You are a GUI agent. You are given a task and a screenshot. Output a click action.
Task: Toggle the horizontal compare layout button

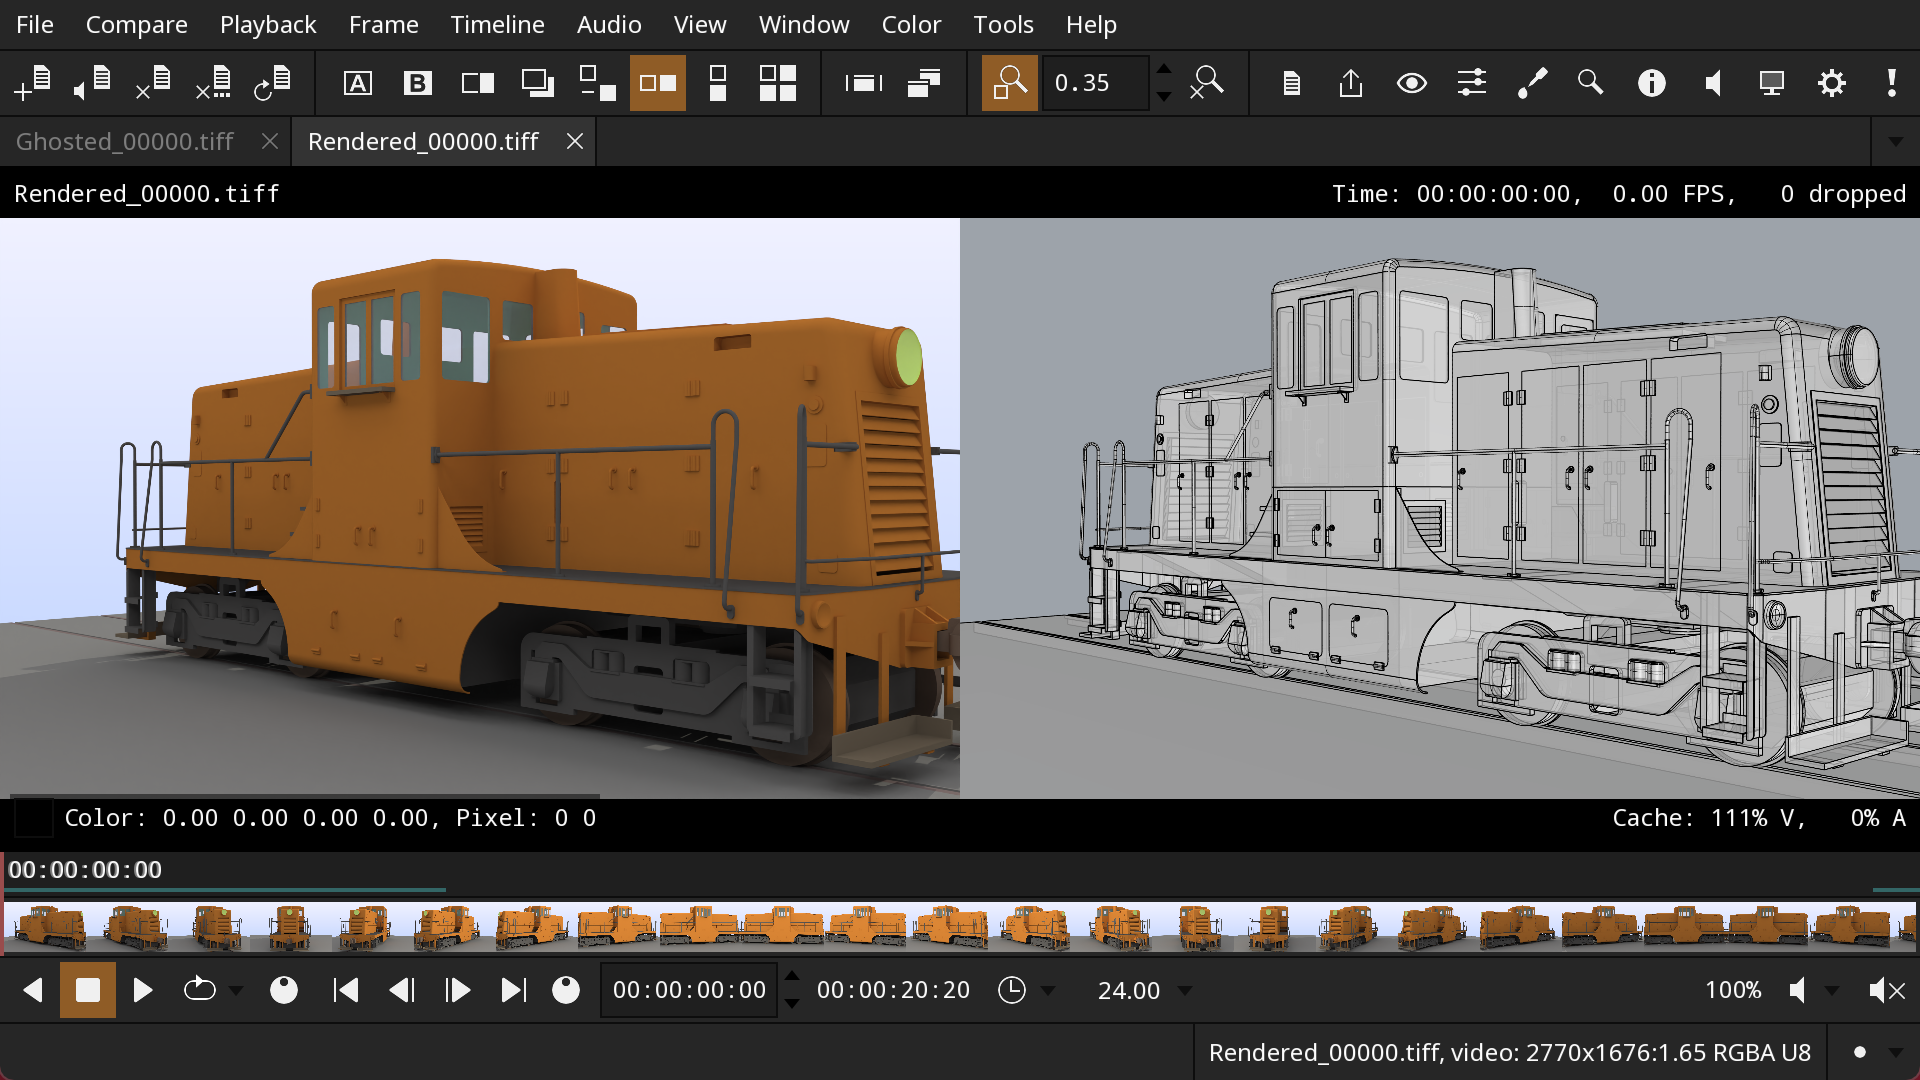tap(657, 83)
